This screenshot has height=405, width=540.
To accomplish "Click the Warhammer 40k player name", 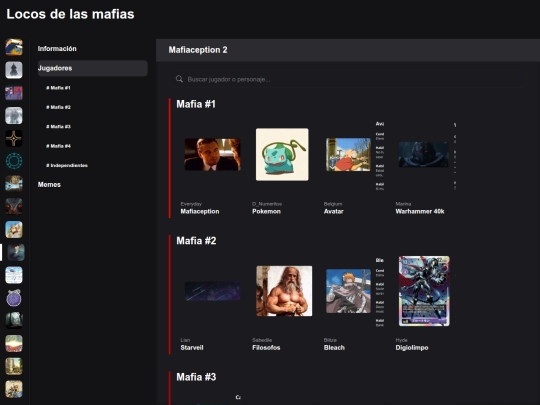I will 420,211.
